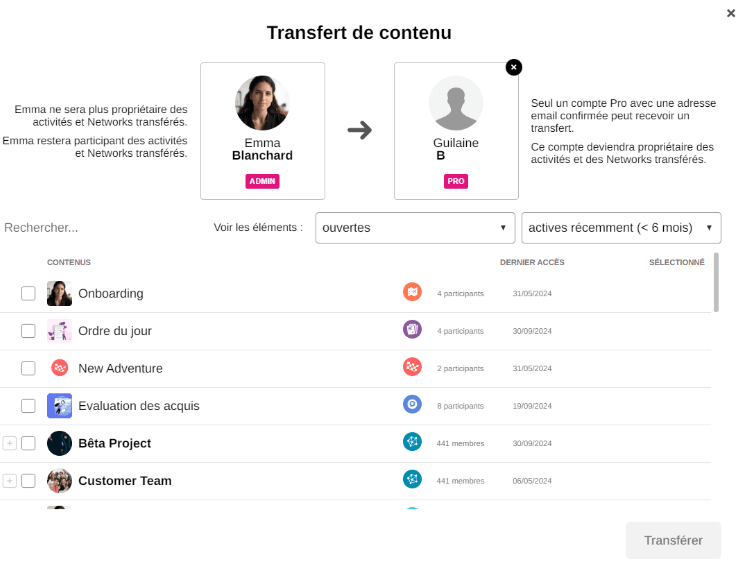The width and height of the screenshot is (745, 567).
Task: Click Emma Blanchard's profile photo
Action: 262,103
